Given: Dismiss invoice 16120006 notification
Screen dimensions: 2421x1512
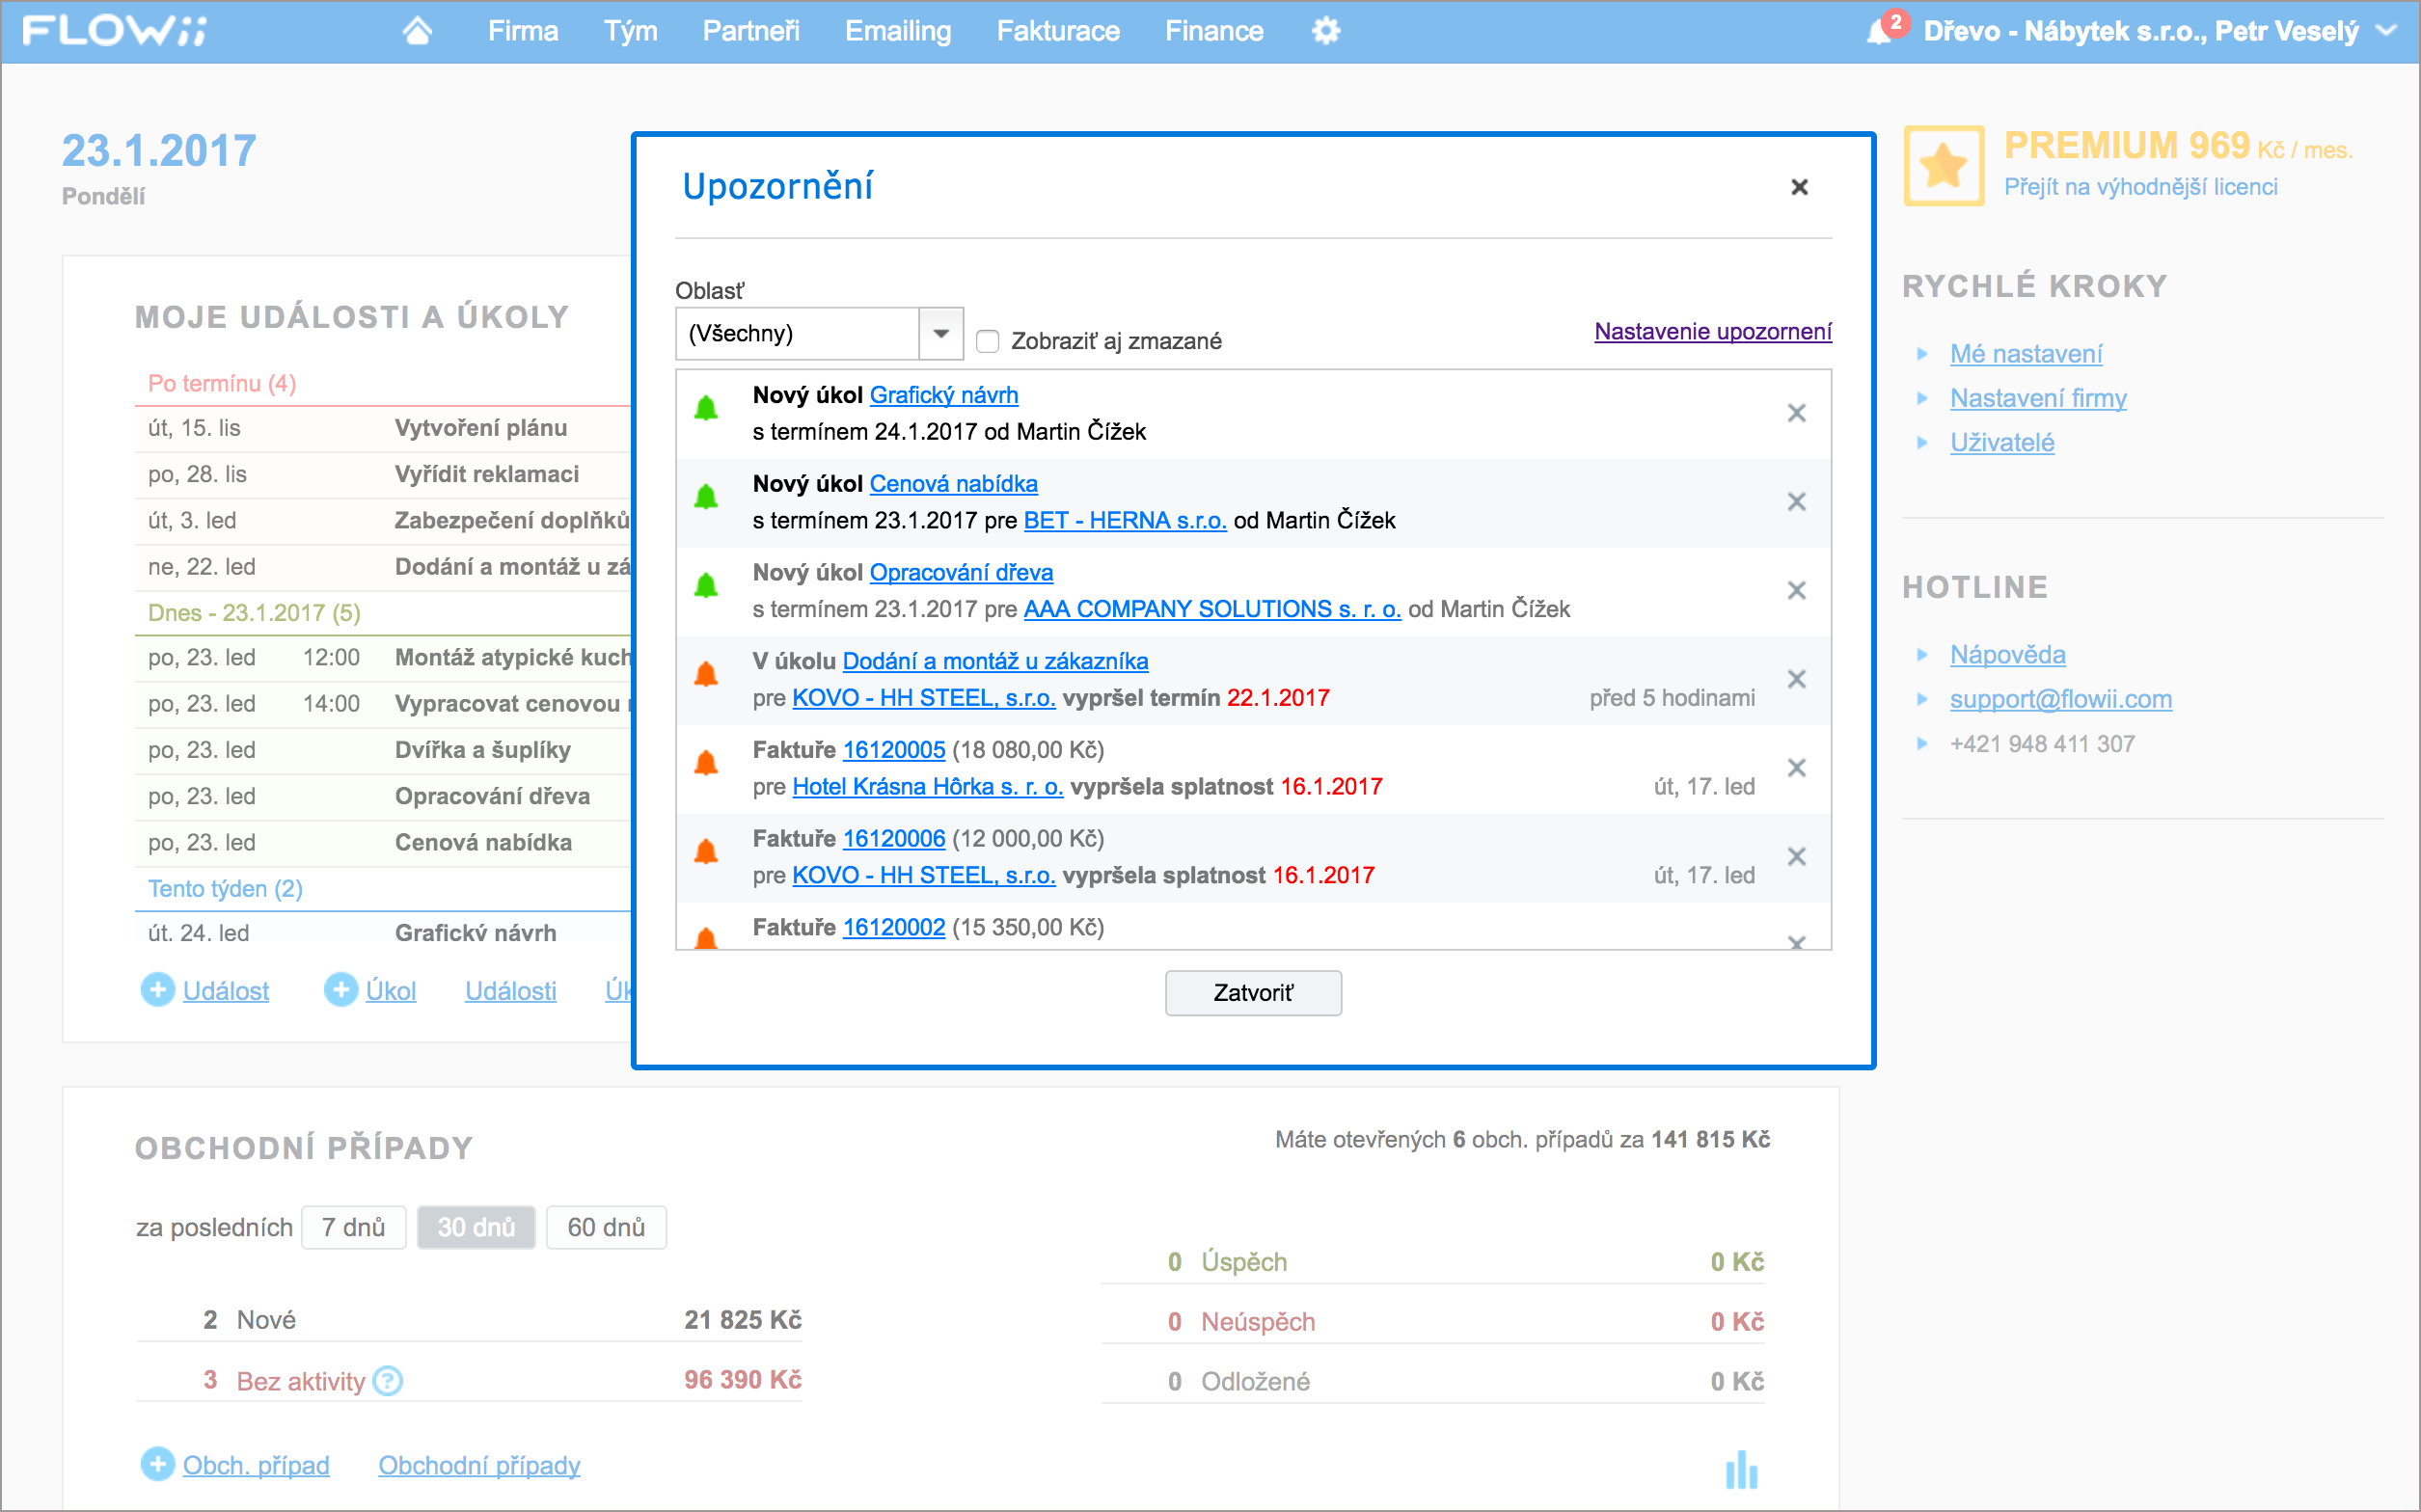Looking at the screenshot, I should click(1796, 857).
